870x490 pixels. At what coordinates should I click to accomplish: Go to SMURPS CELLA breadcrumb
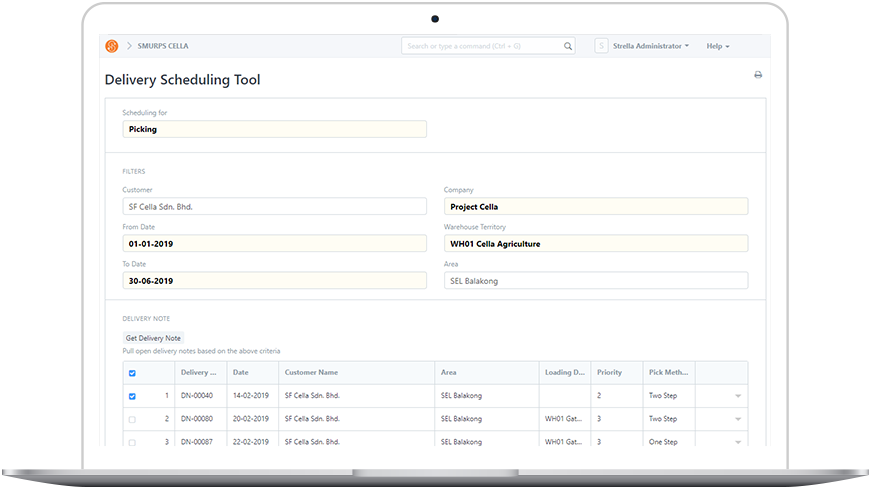(164, 46)
